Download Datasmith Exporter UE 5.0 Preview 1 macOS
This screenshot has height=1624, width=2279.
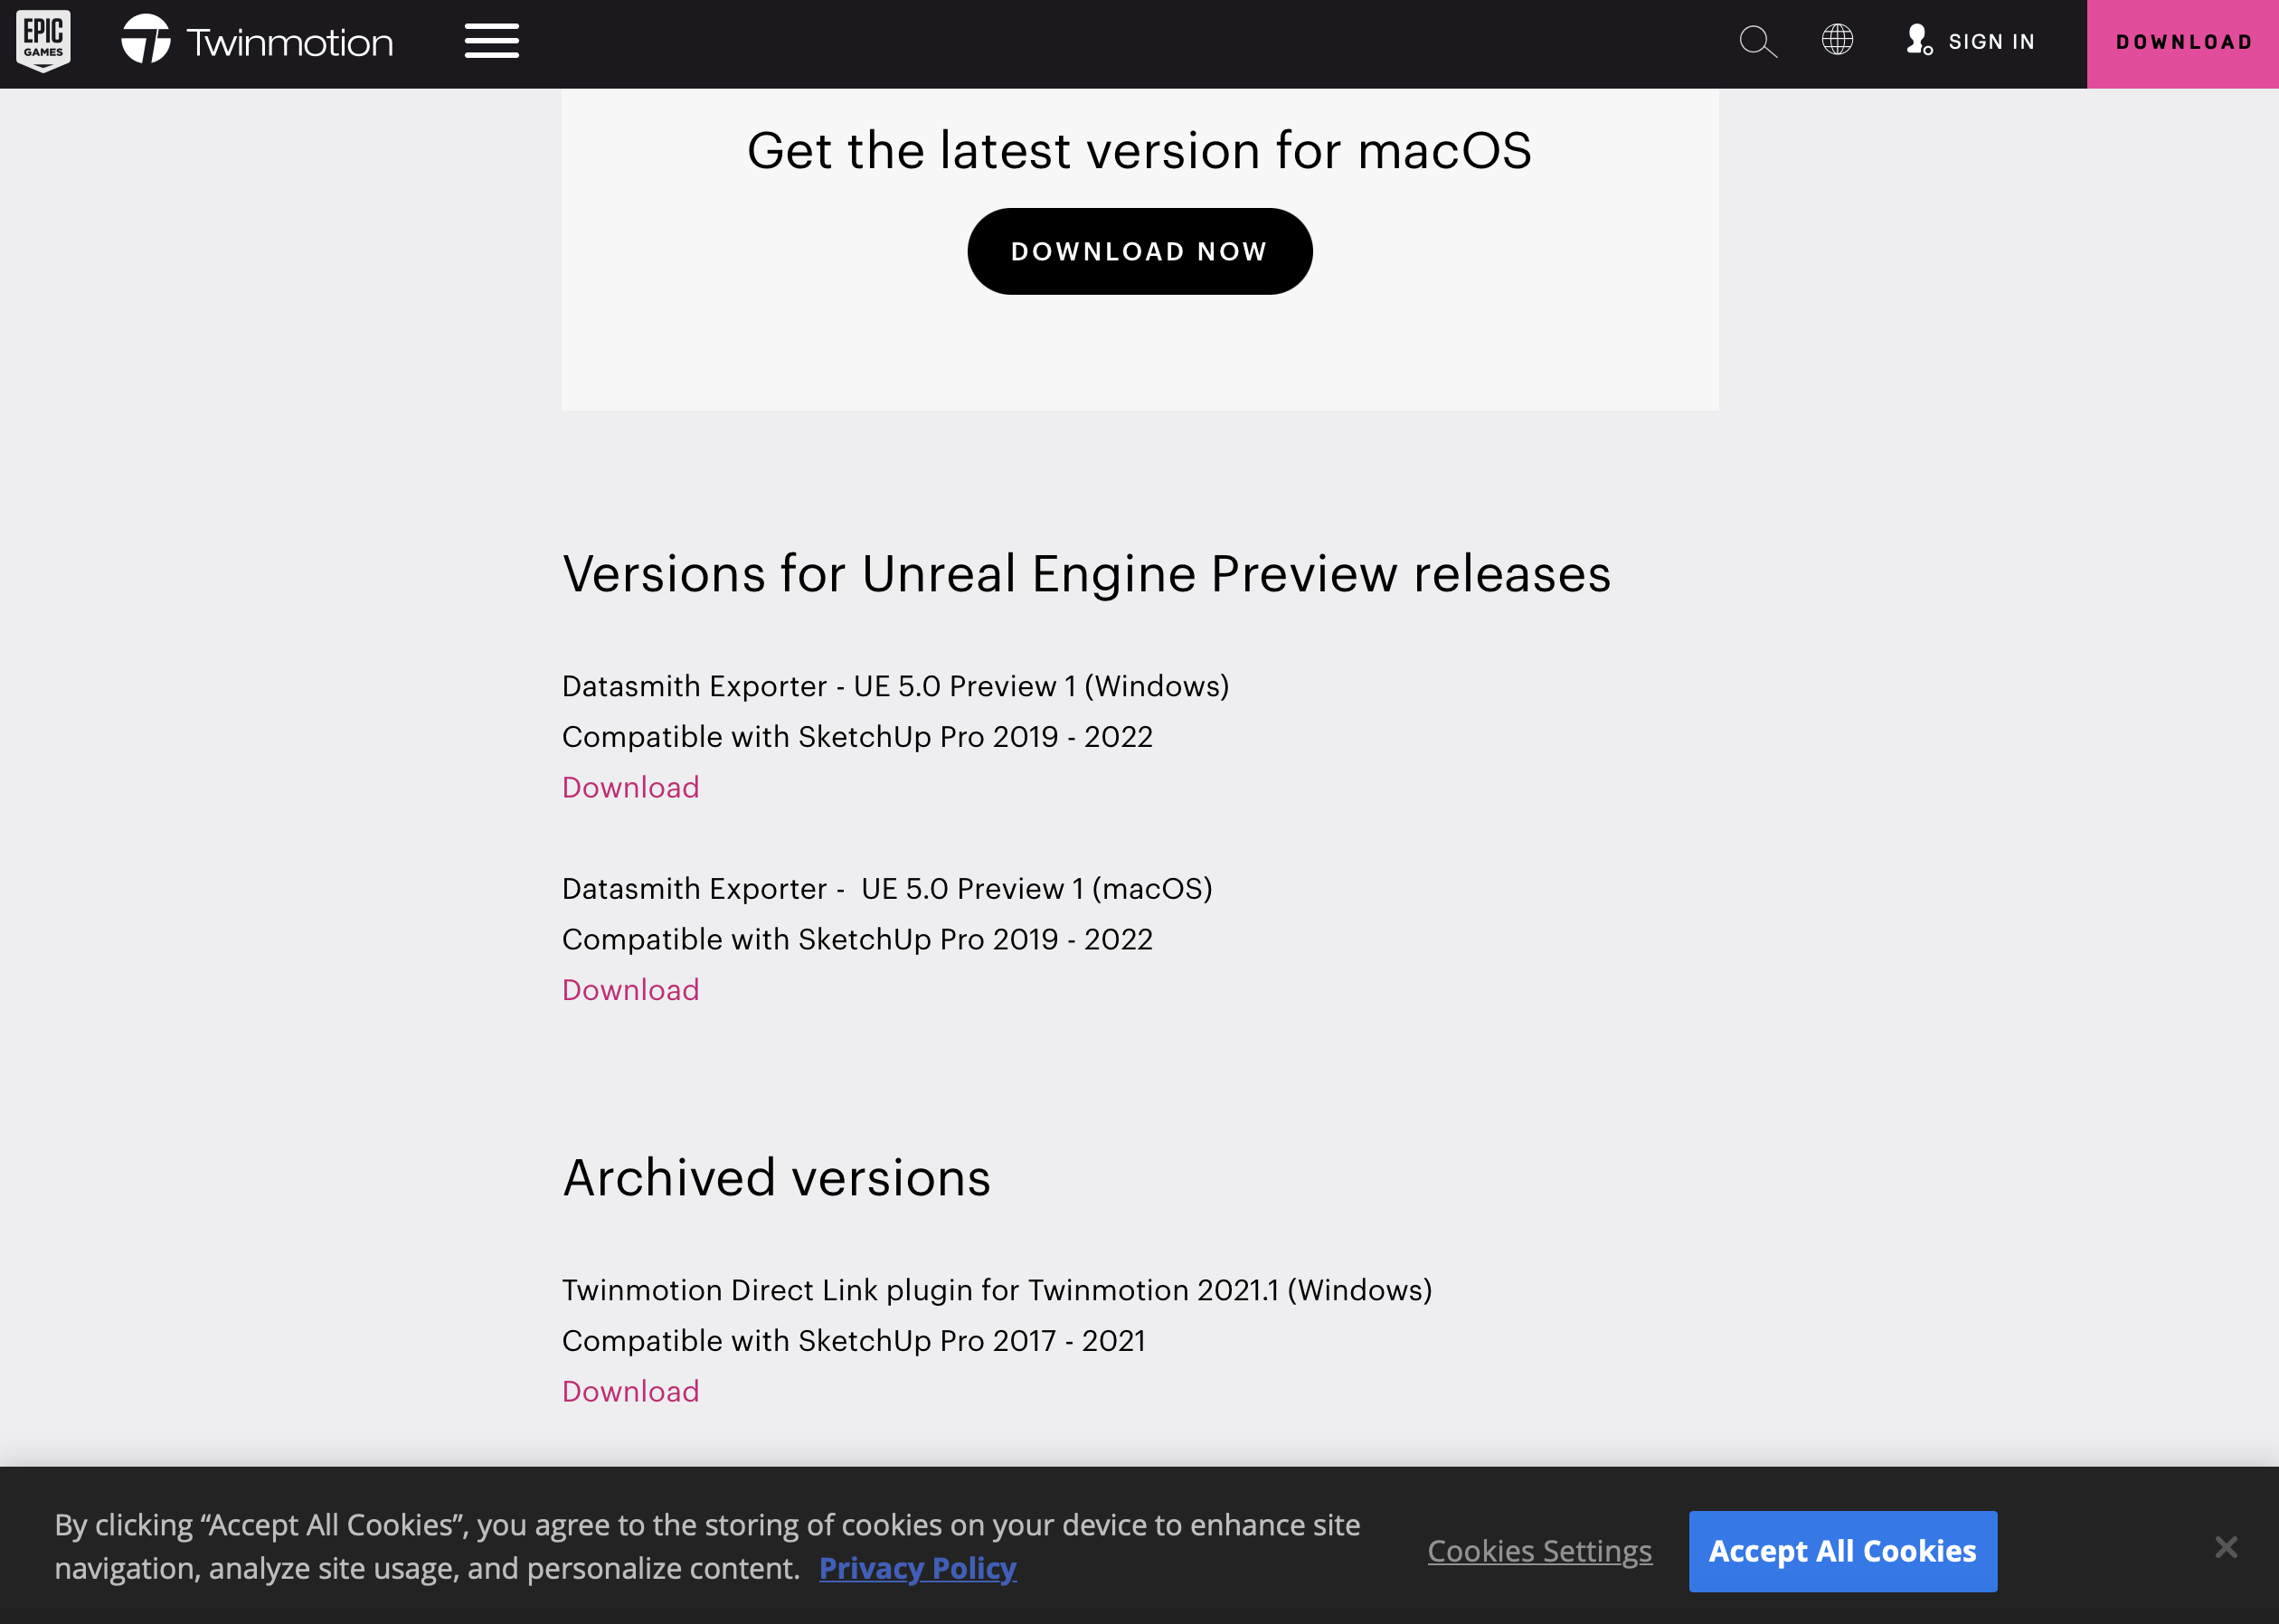630,990
